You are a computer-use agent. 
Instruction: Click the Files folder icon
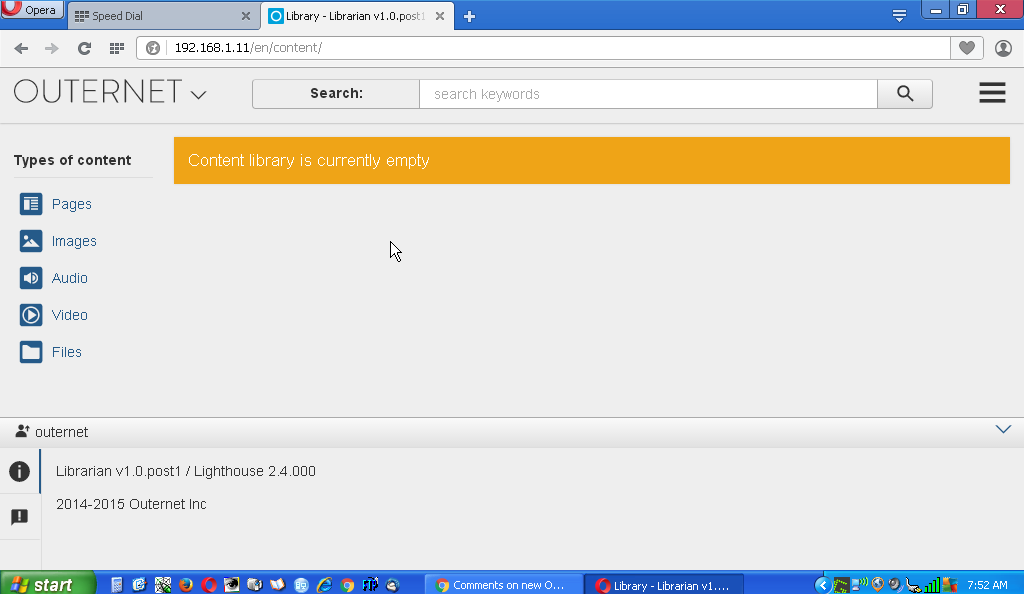pyautogui.click(x=31, y=352)
